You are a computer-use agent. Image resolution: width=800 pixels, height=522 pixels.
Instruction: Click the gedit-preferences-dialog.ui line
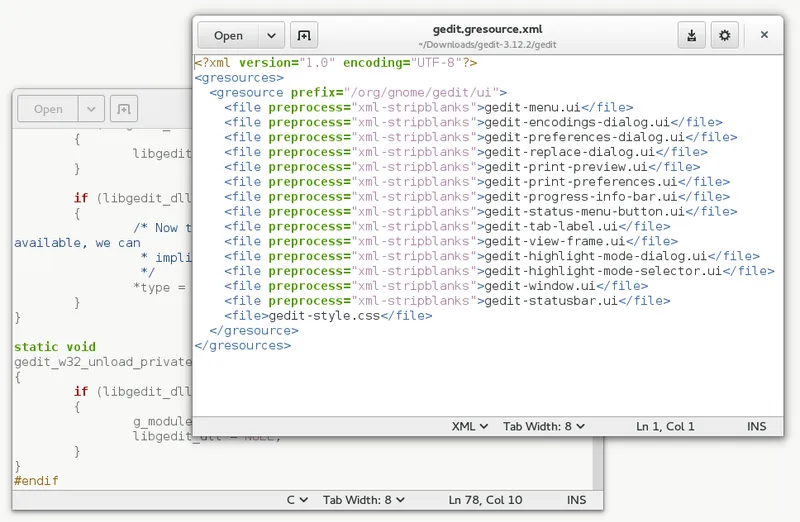click(481, 137)
